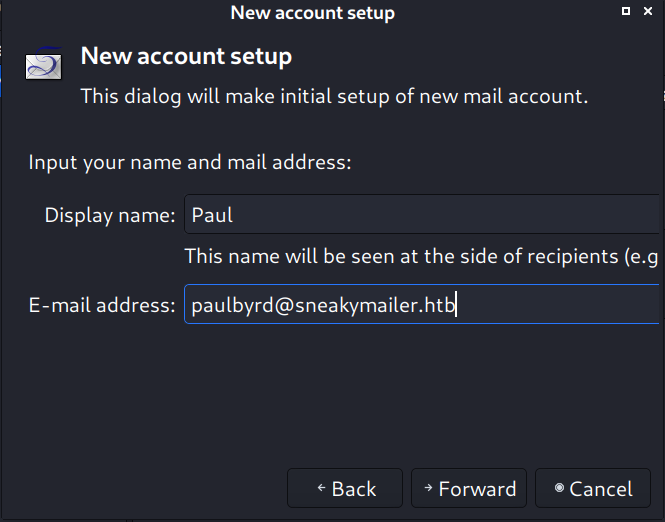
Task: Click the window title in the title bar
Action: tap(312, 13)
